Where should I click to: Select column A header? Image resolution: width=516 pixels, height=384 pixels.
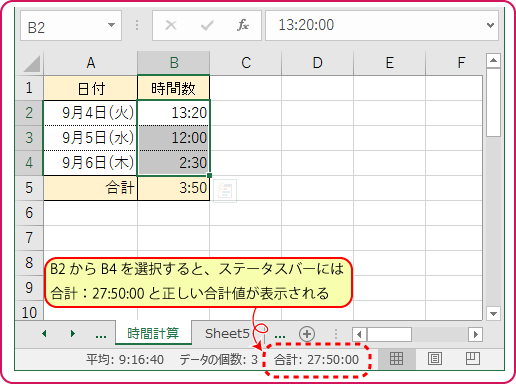point(90,63)
